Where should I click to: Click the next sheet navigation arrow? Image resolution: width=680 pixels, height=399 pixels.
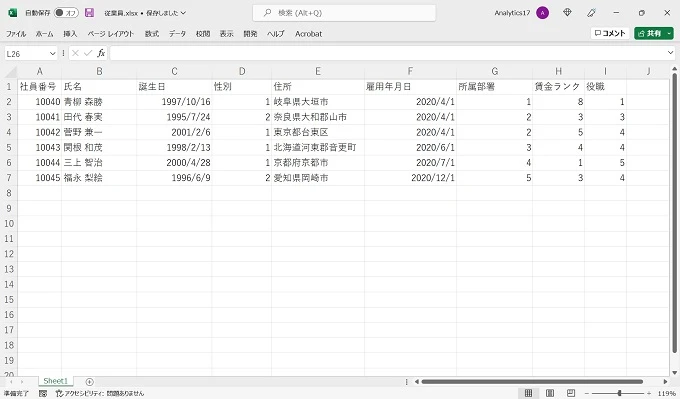(22, 382)
